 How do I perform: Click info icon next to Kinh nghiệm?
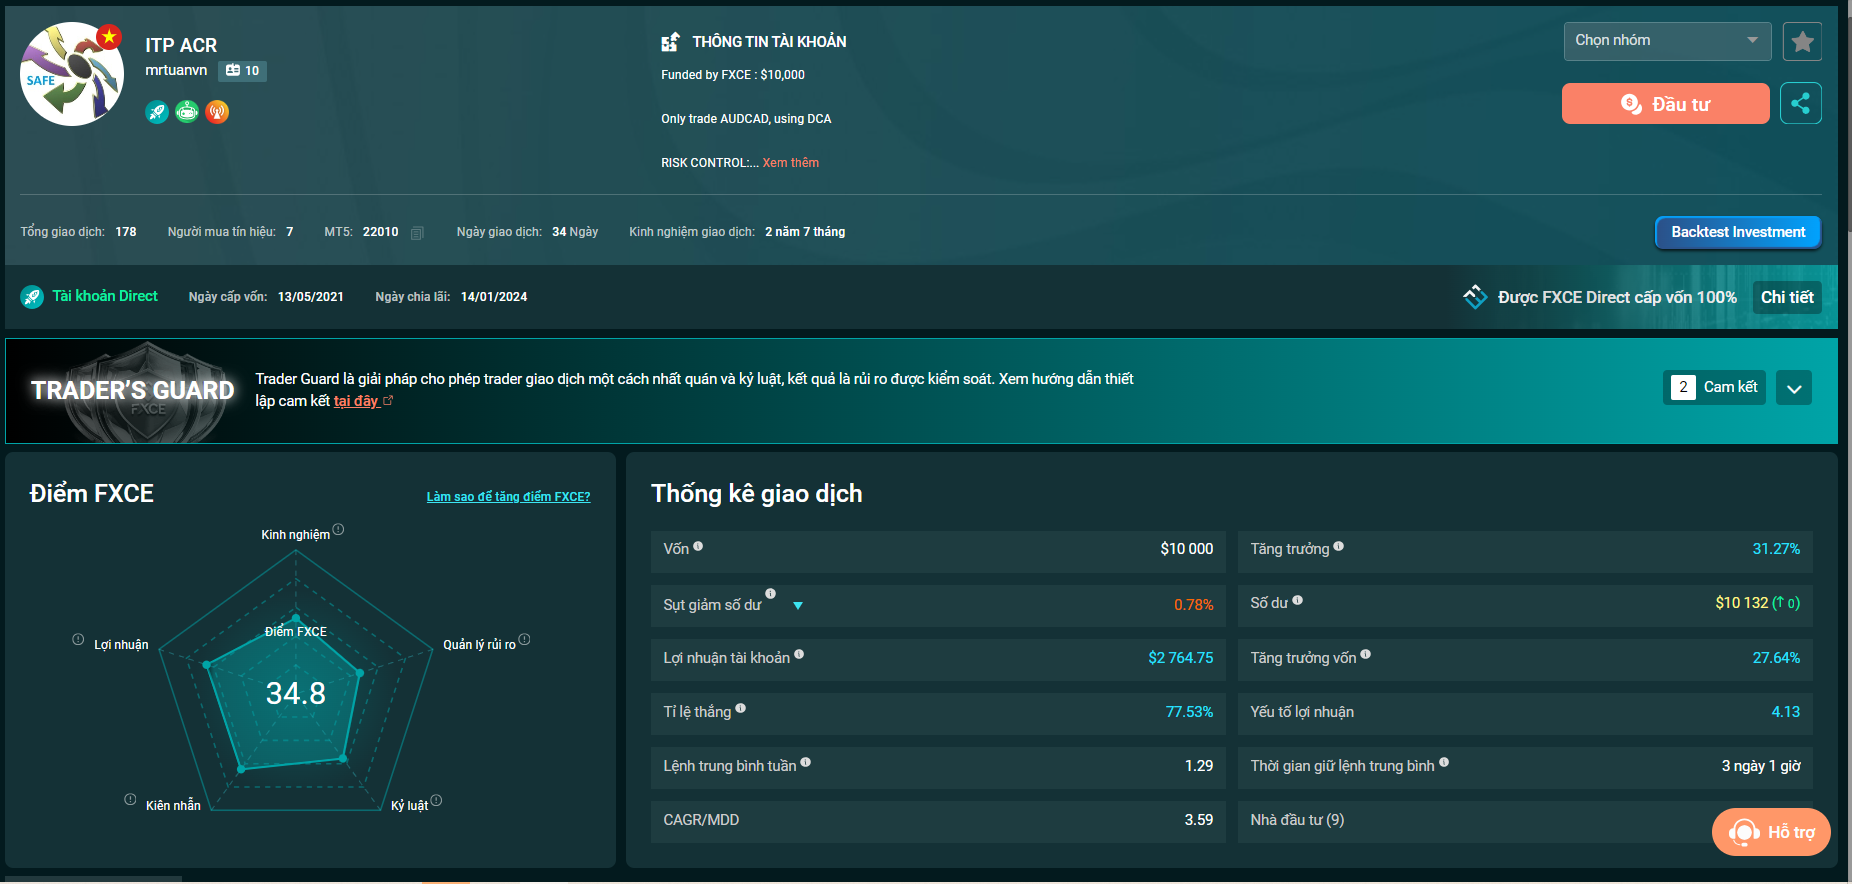coord(338,530)
